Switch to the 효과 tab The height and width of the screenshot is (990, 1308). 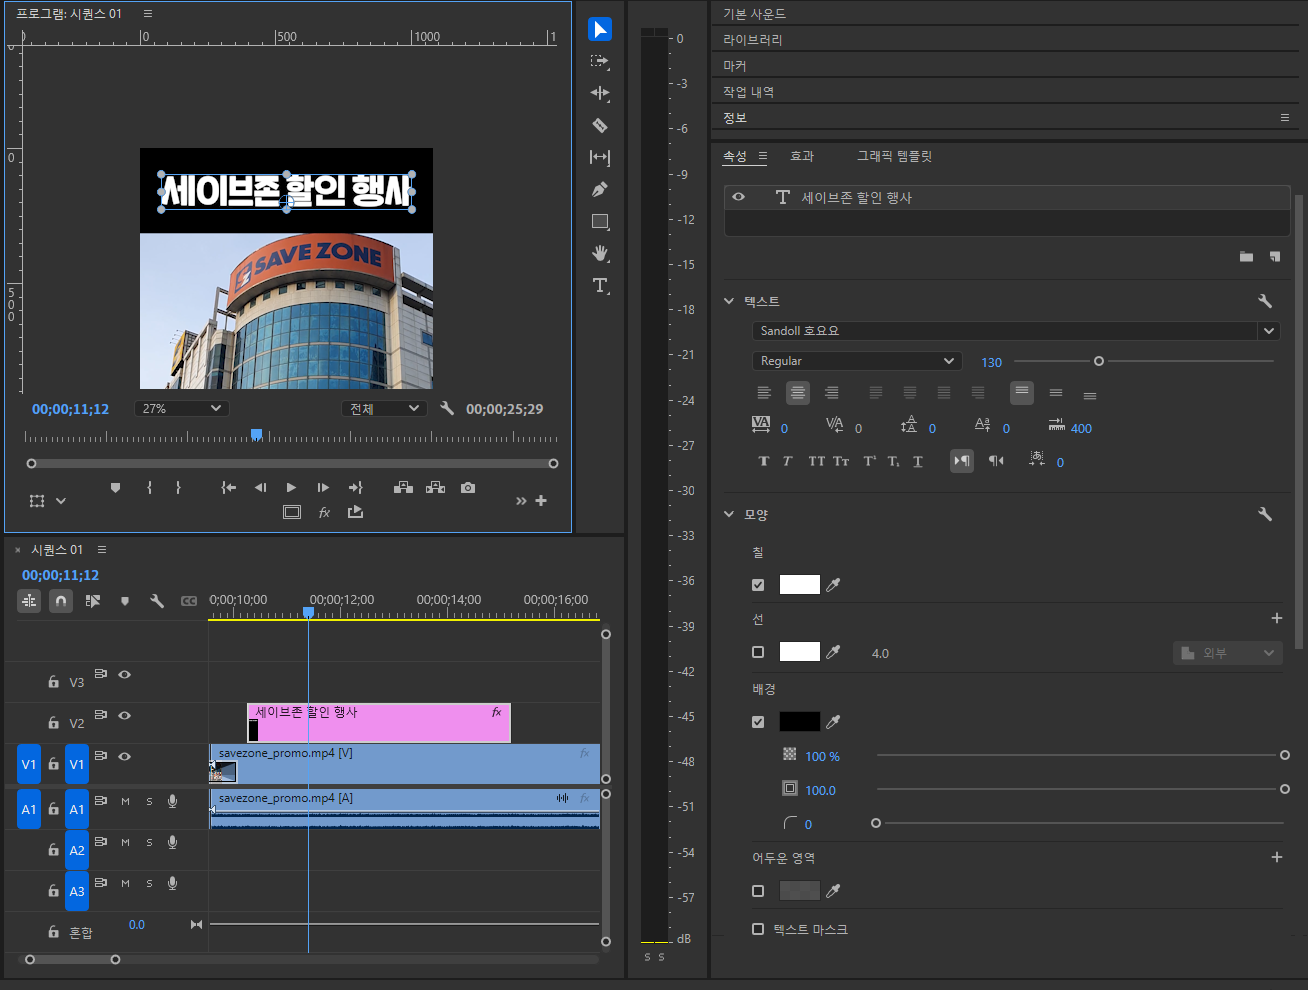click(802, 156)
